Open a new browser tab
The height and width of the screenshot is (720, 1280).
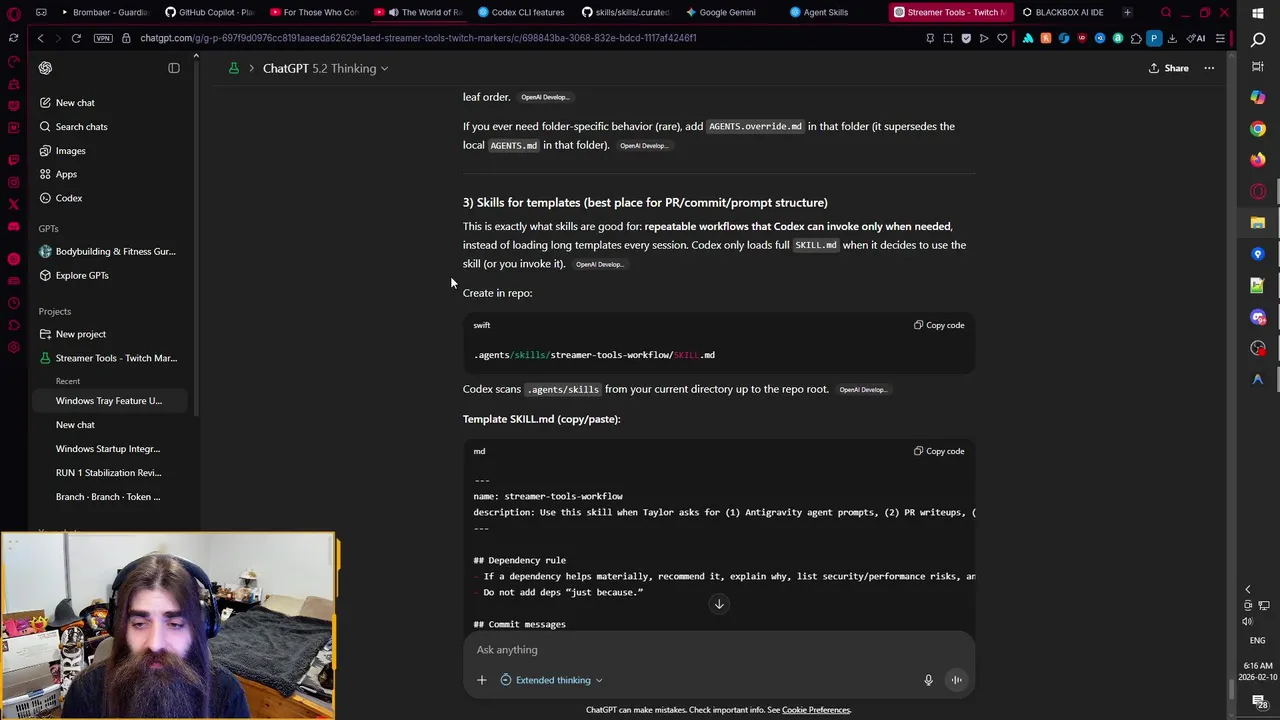1127,12
